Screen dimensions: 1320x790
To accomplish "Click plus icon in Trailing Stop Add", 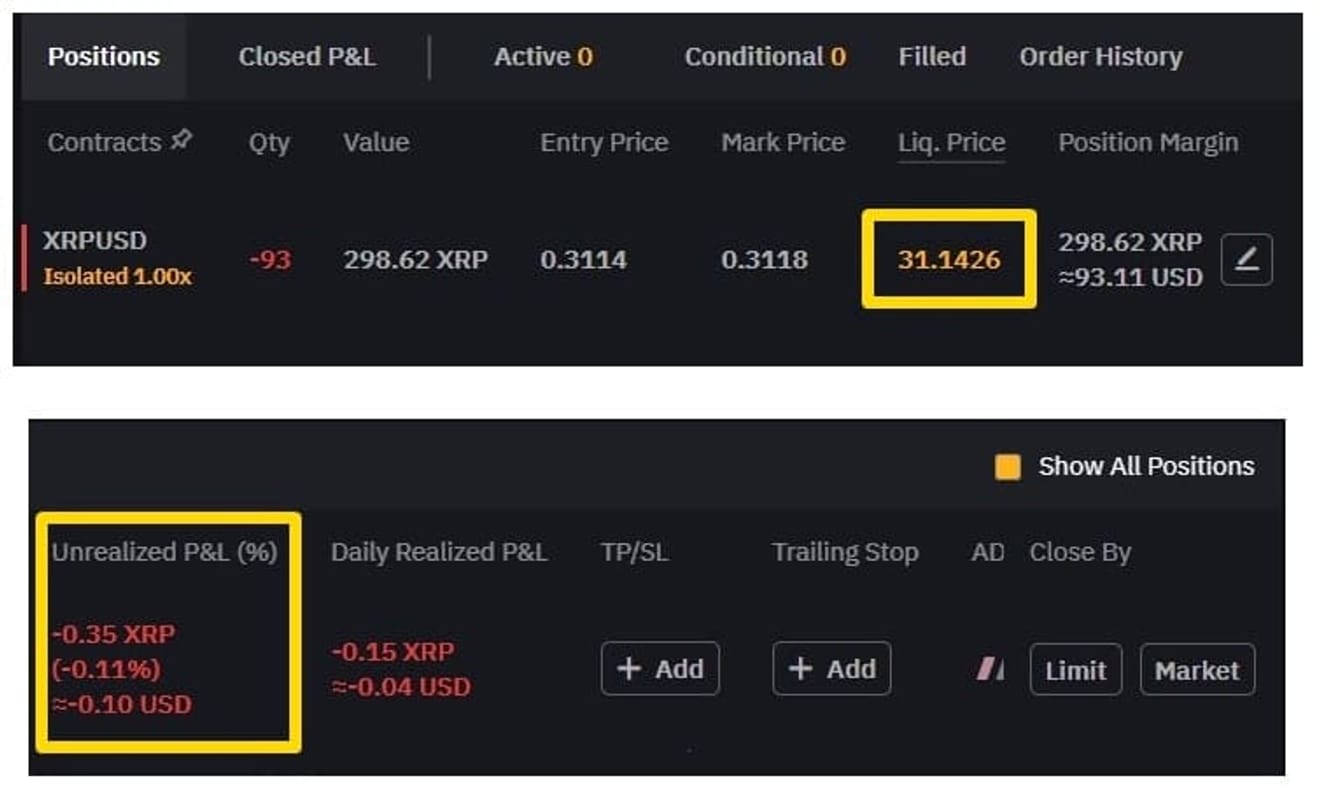I will pyautogui.click(x=801, y=668).
